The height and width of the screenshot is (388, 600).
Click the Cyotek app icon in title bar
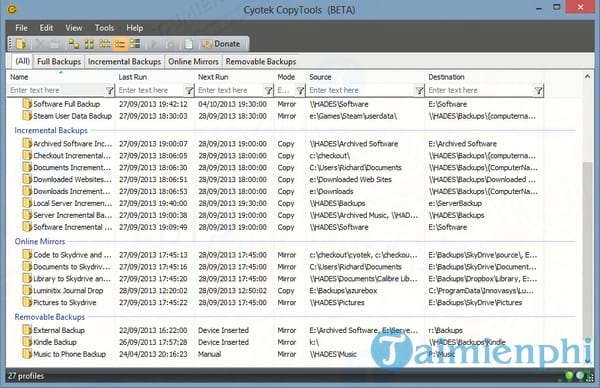click(x=12, y=9)
